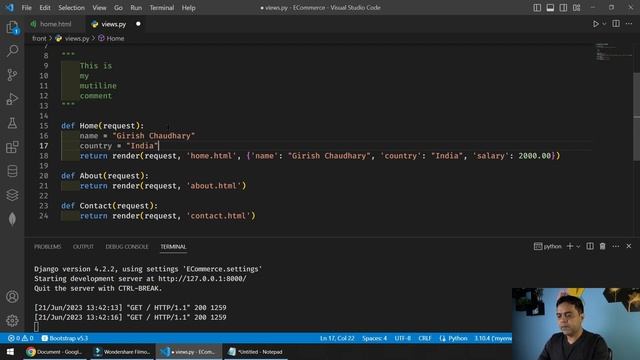Open the Search view in activity bar
The width and height of the screenshot is (640, 360).
12,51
